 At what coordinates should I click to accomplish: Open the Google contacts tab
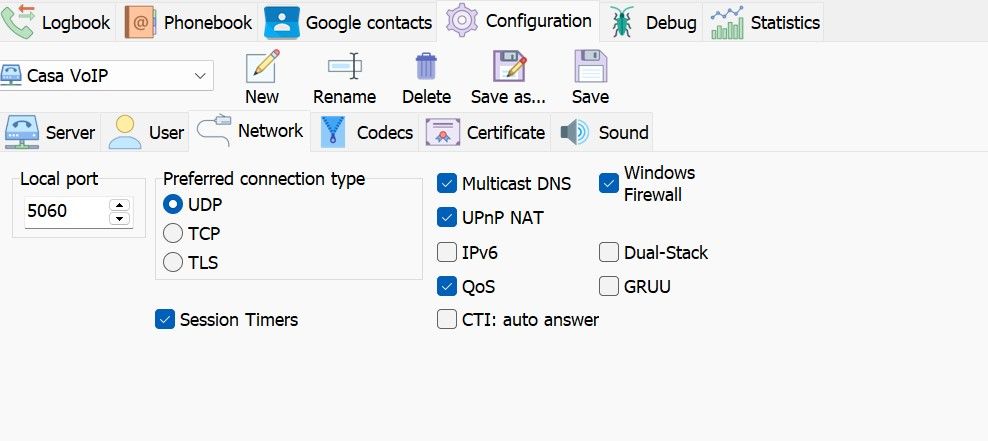pos(349,22)
